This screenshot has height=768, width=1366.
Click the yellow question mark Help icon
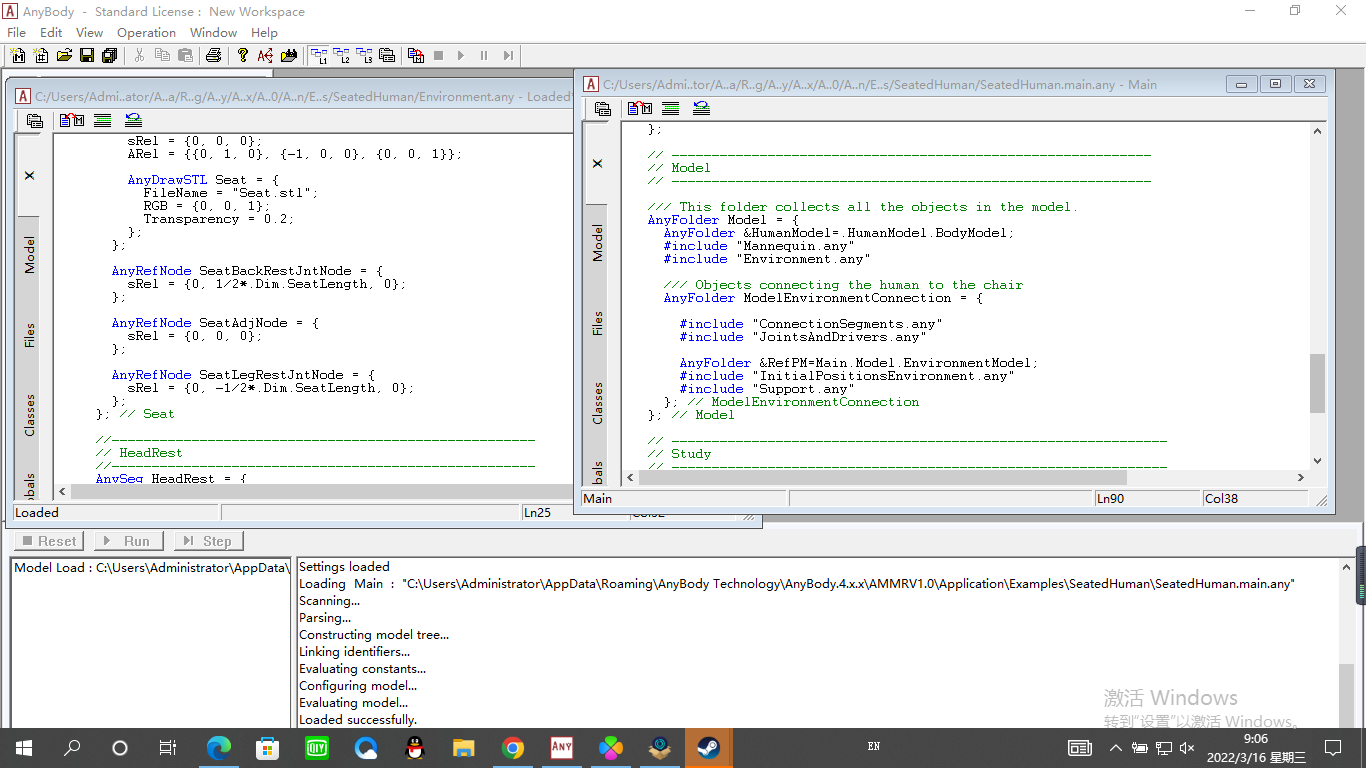point(242,56)
